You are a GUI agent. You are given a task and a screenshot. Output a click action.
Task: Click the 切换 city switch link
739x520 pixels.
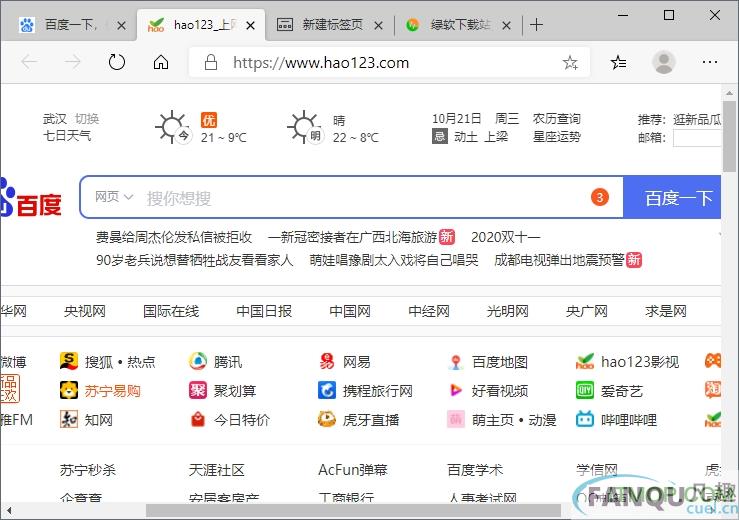click(x=87, y=119)
